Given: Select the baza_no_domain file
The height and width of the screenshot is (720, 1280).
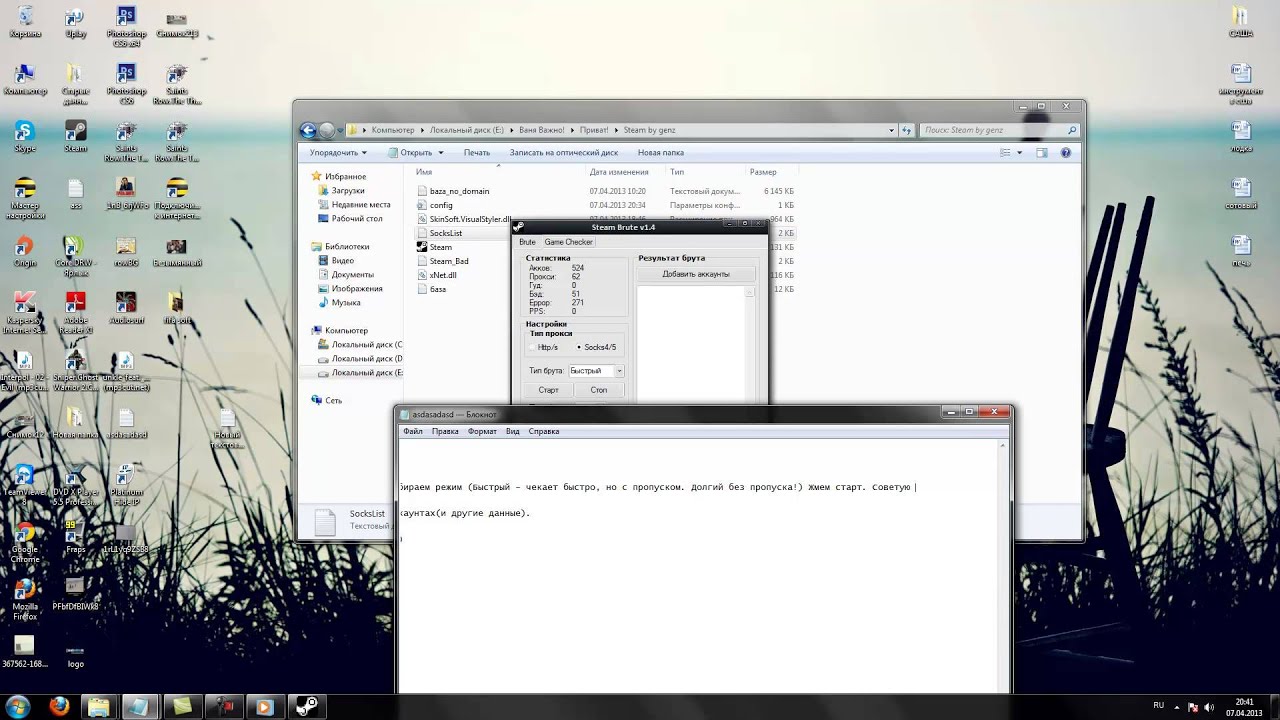Looking at the screenshot, I should click(459, 191).
